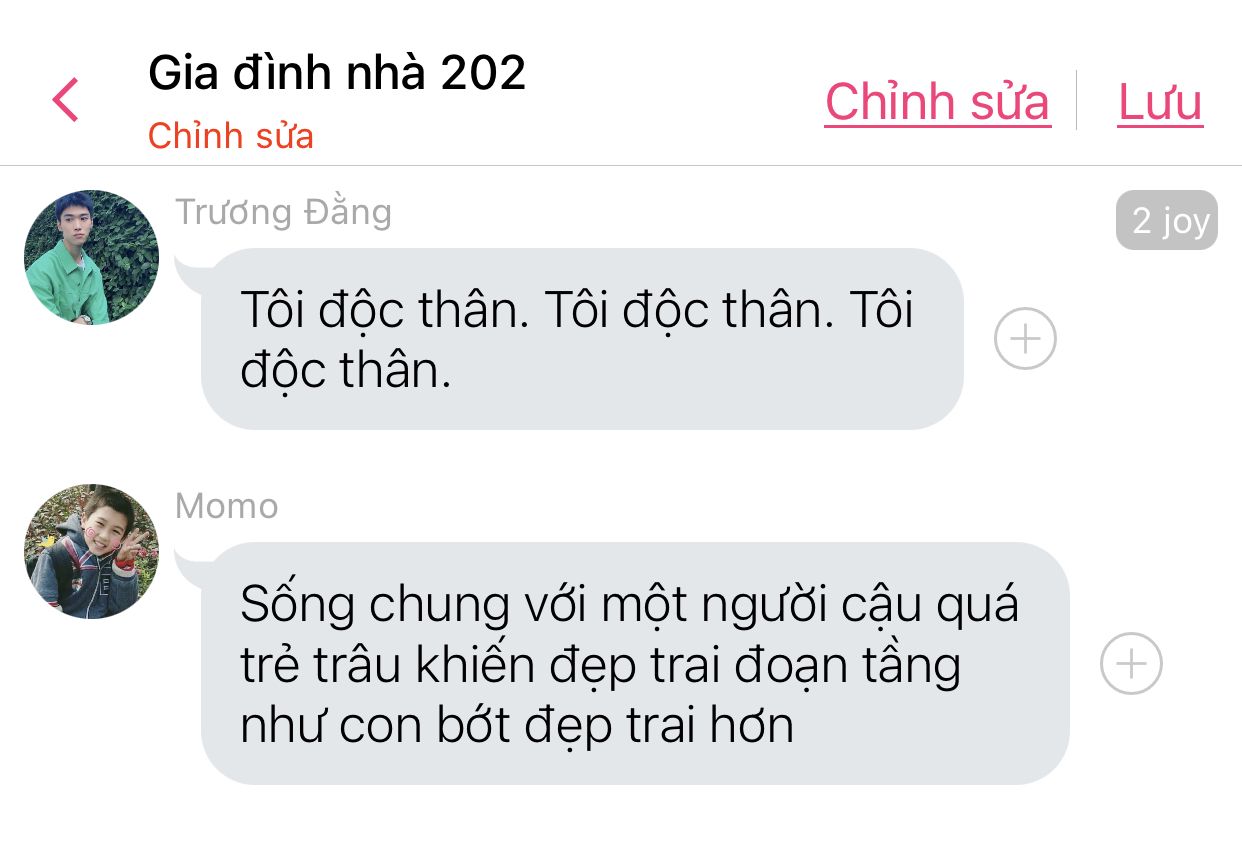Open Momo's avatar photo
The image size is (1242, 841).
point(91,551)
